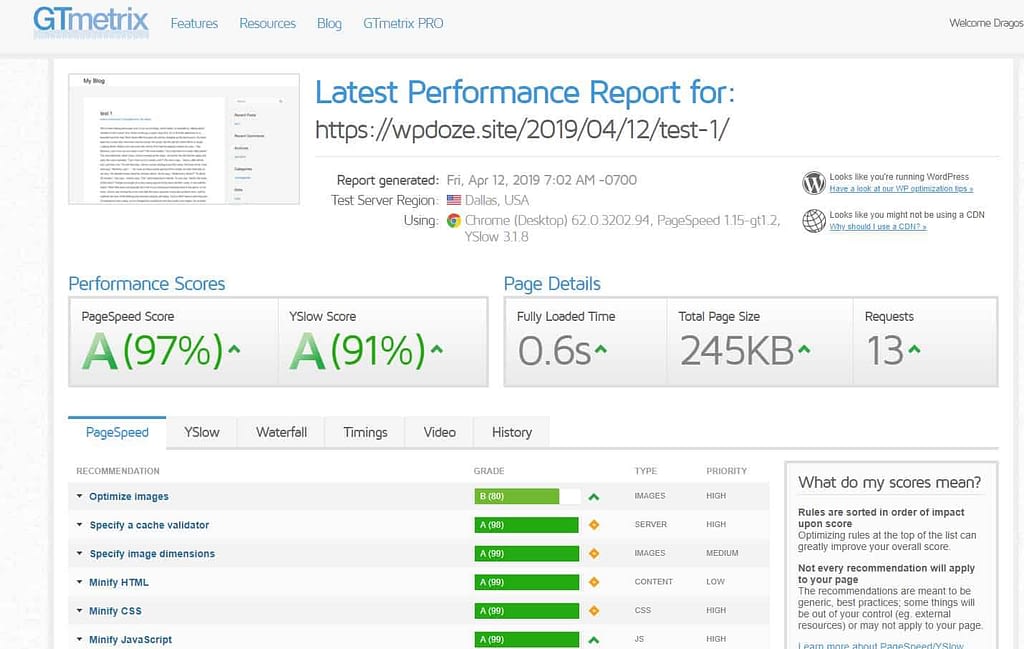Click A (99) bar for Specify image dimensions
The width and height of the screenshot is (1024, 649).
(527, 554)
